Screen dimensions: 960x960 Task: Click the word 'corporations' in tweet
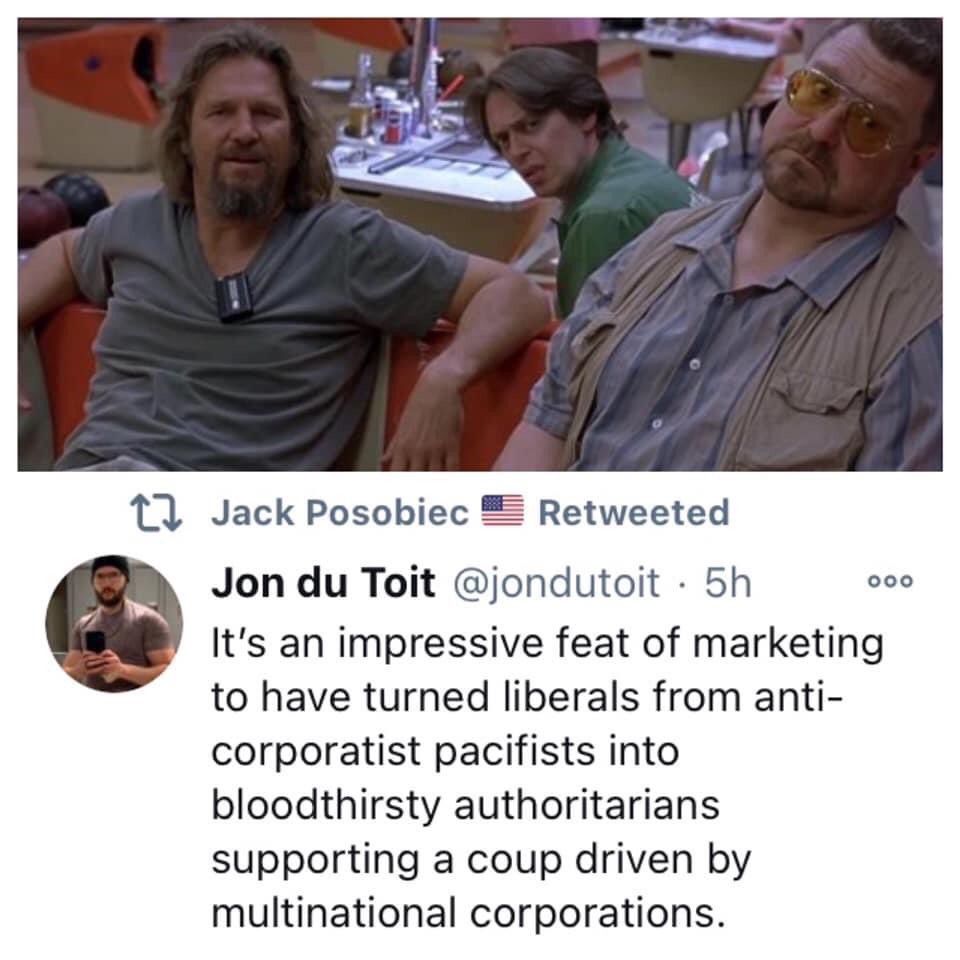click(592, 914)
